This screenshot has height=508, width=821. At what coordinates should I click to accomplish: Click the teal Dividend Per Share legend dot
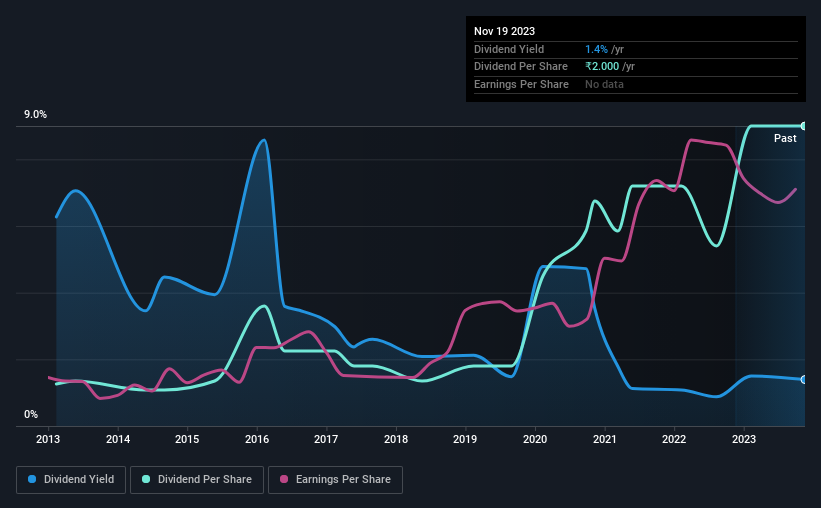[x=146, y=479]
